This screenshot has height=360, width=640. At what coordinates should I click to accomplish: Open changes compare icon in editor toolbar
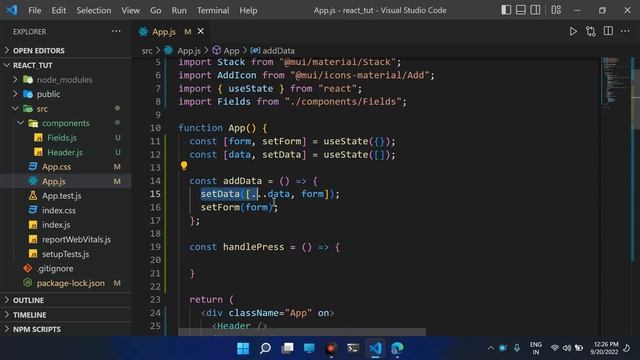tap(591, 31)
